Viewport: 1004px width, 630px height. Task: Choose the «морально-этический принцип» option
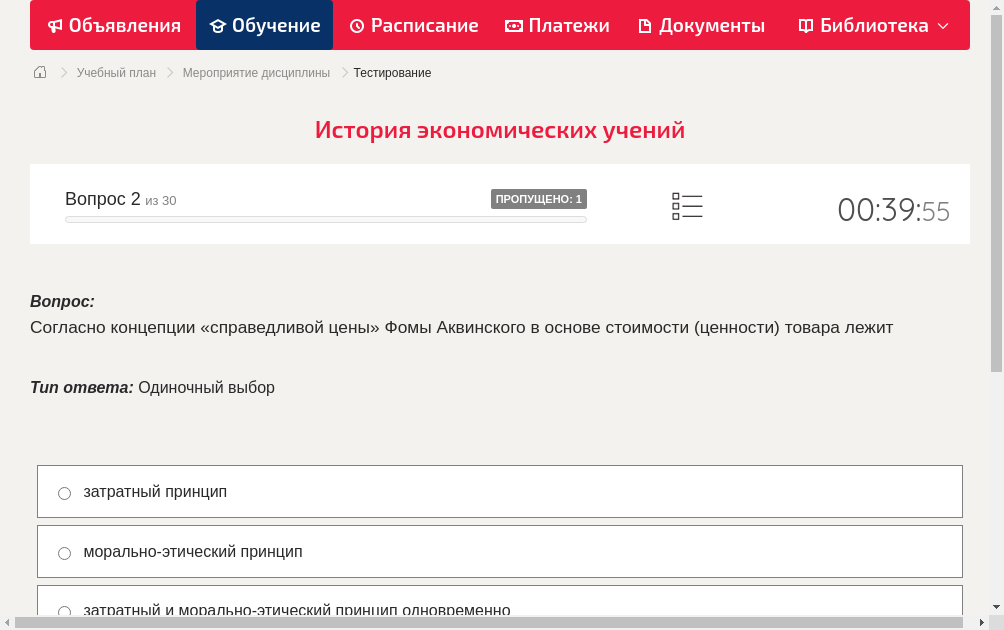(65, 553)
